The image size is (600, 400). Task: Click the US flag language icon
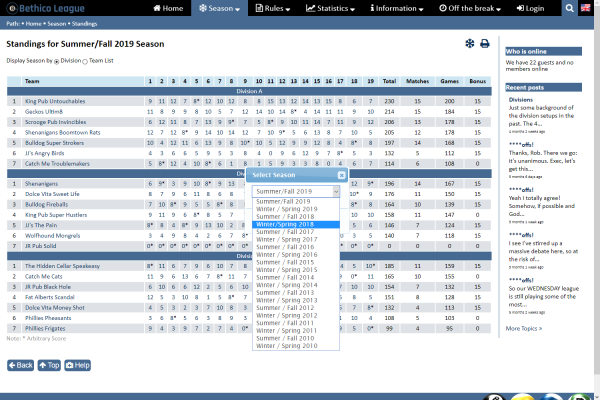pos(587,8)
